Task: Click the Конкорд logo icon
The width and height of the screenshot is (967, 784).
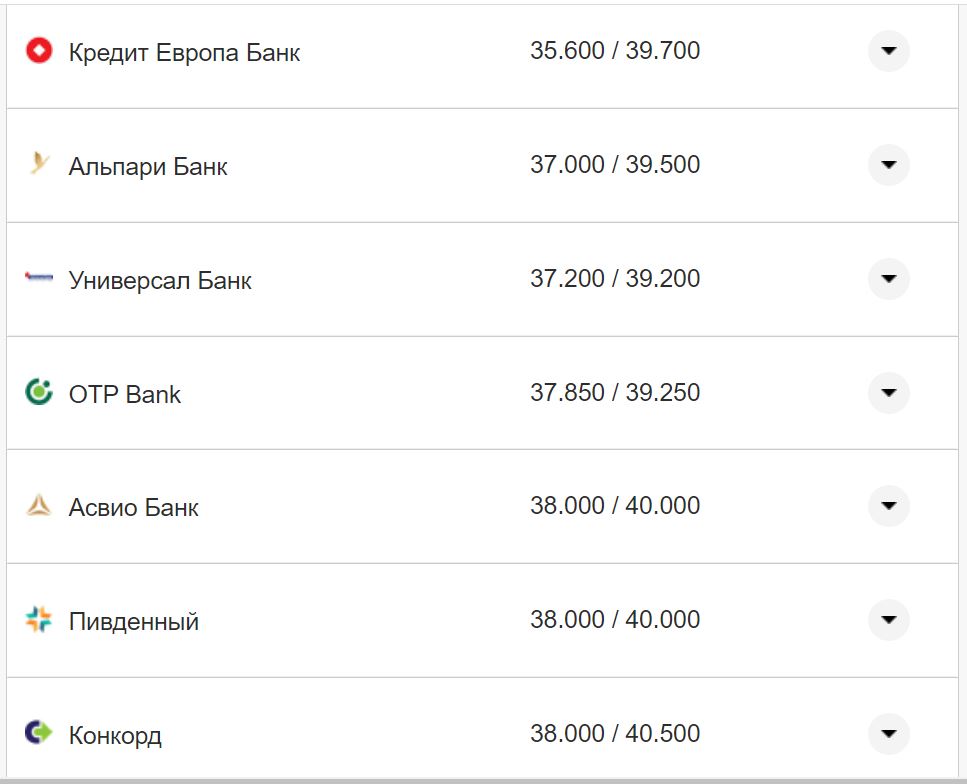Action: click(x=39, y=733)
